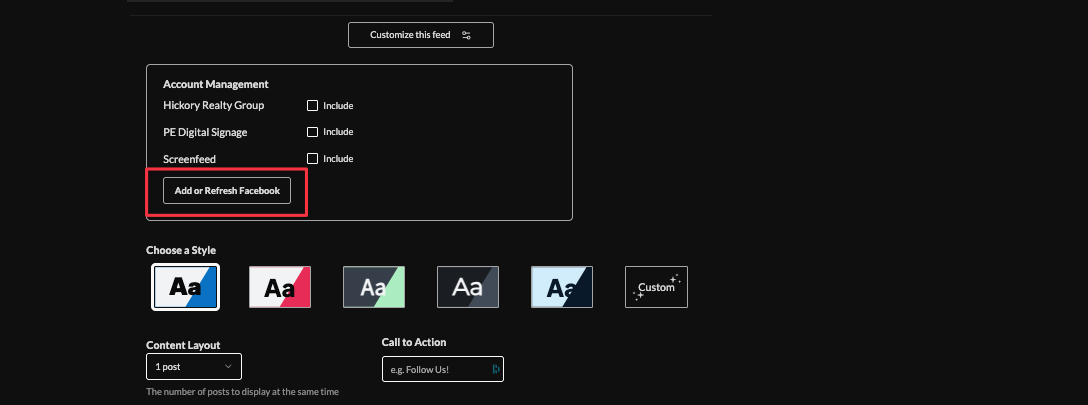The height and width of the screenshot is (405, 1088).
Task: Click the blue icon inside Call to Action field
Action: coord(495,369)
